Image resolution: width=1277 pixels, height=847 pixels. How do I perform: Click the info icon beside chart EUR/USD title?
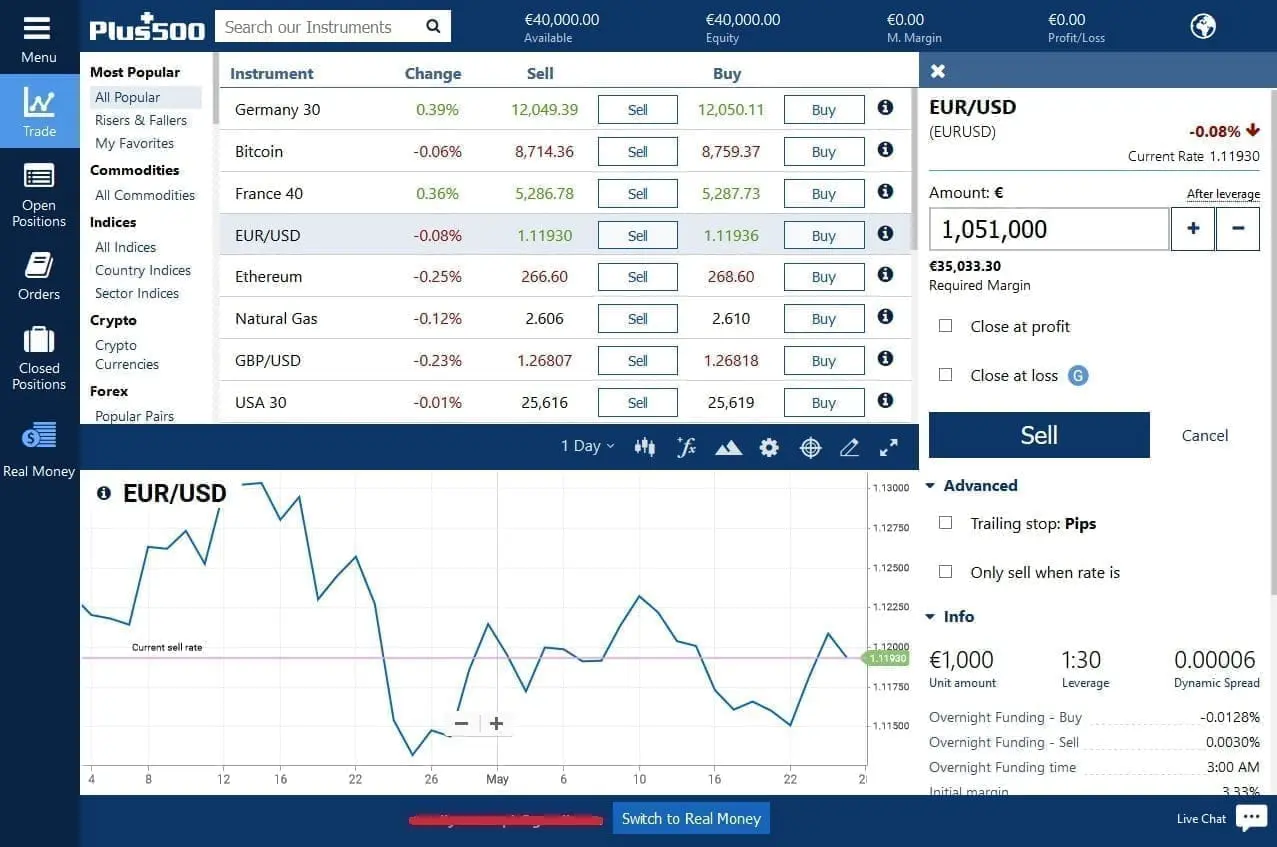click(x=103, y=493)
